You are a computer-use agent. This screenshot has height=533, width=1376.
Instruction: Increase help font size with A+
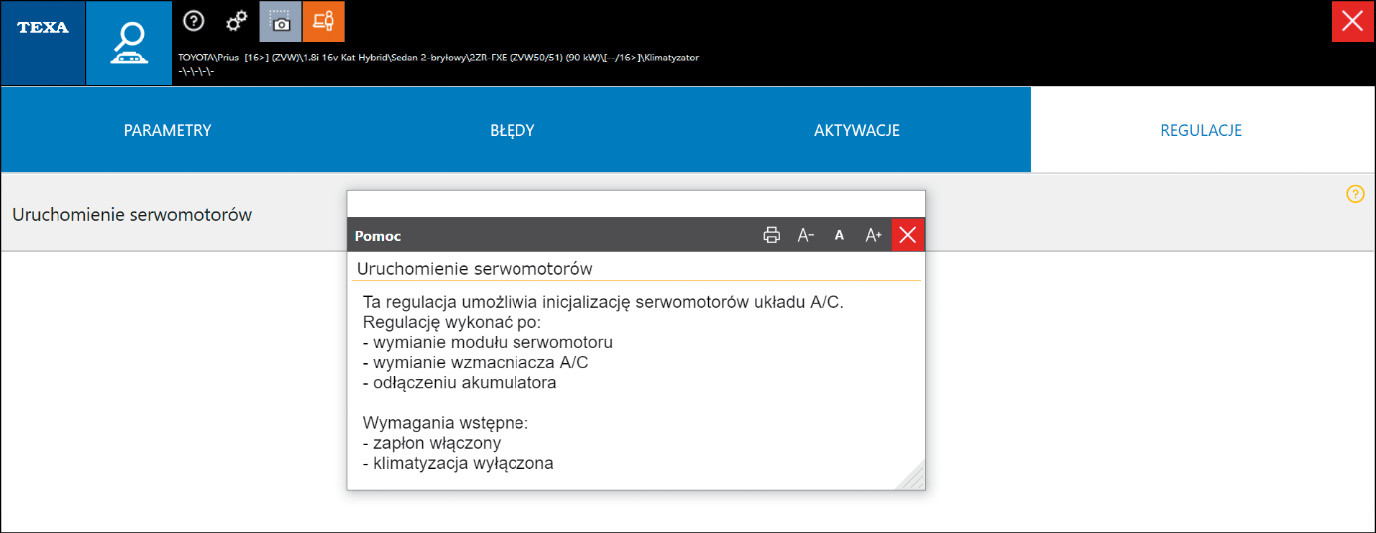point(873,235)
